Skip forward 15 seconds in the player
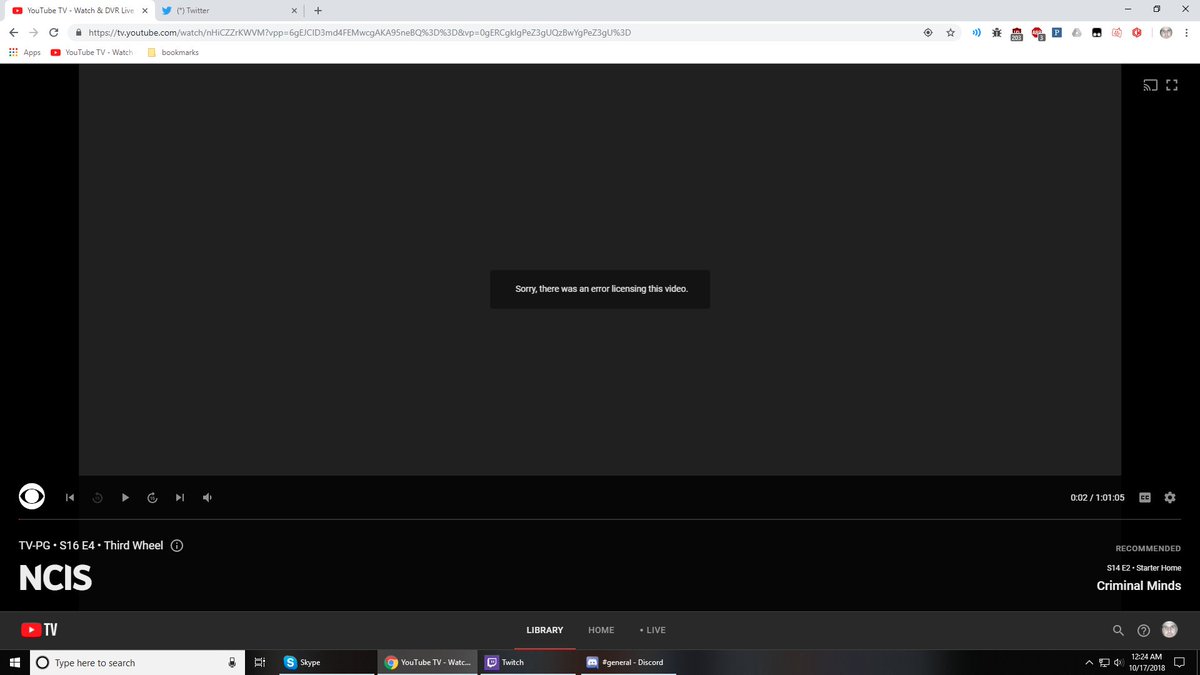The width and height of the screenshot is (1200, 675). [152, 497]
